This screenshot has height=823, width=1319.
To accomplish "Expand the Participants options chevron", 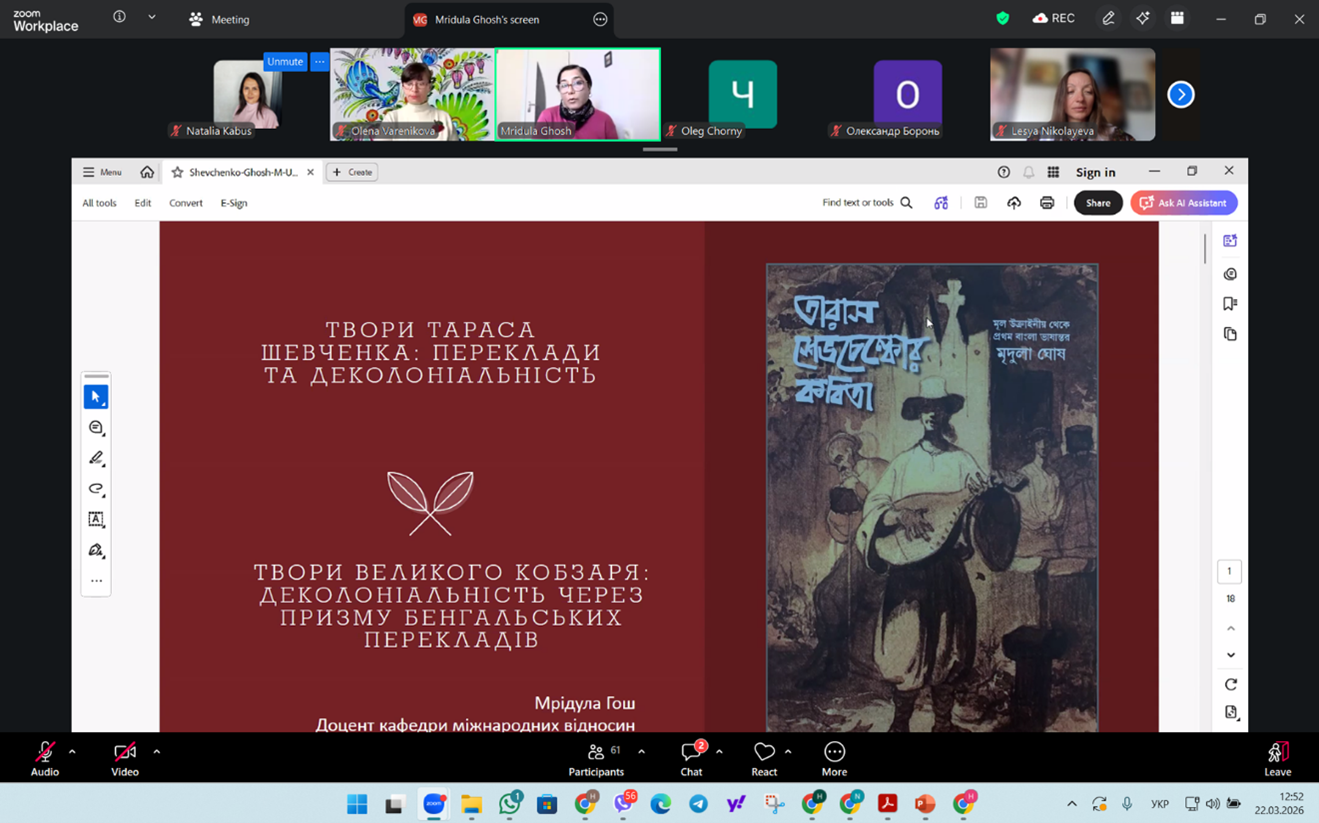I will click(641, 751).
